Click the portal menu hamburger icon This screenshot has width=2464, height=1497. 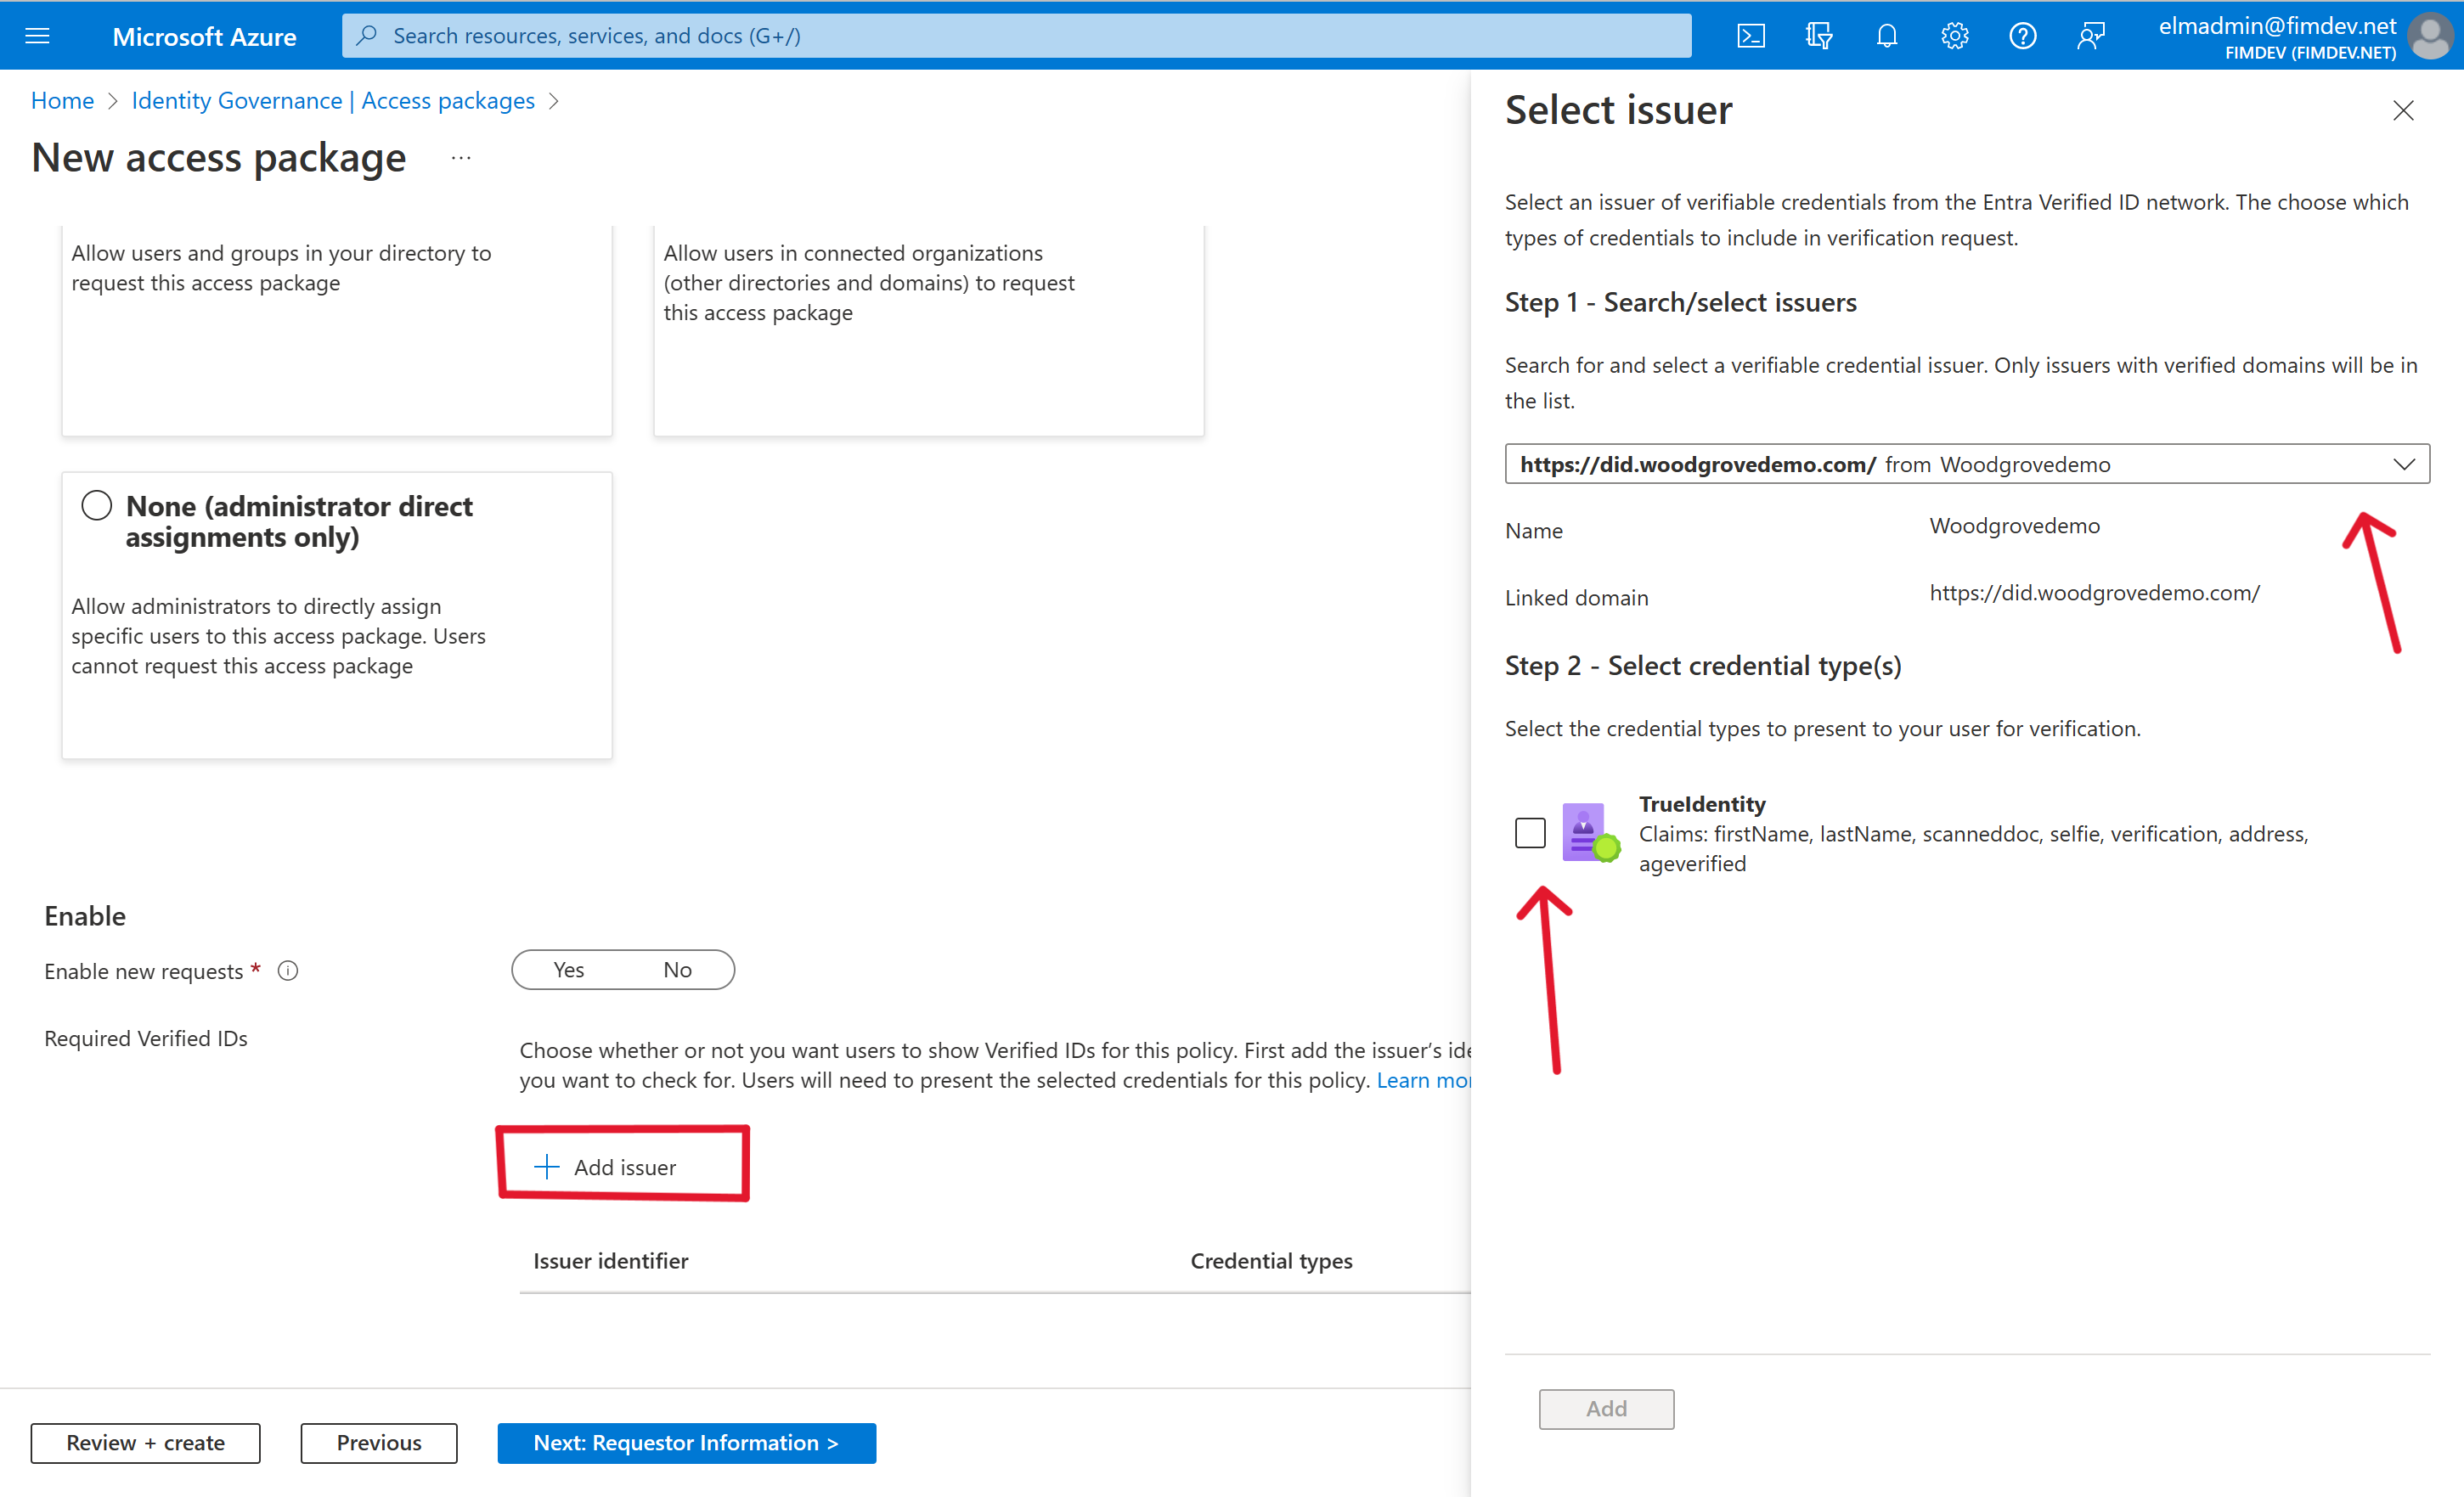(x=37, y=35)
